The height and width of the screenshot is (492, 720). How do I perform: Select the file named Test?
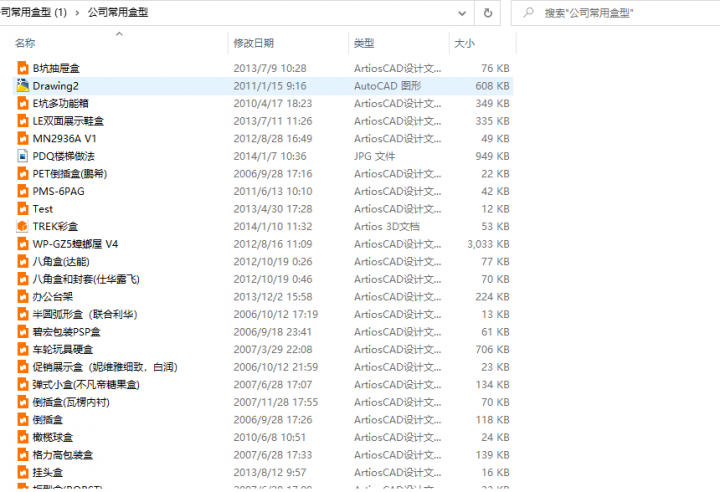[43, 209]
